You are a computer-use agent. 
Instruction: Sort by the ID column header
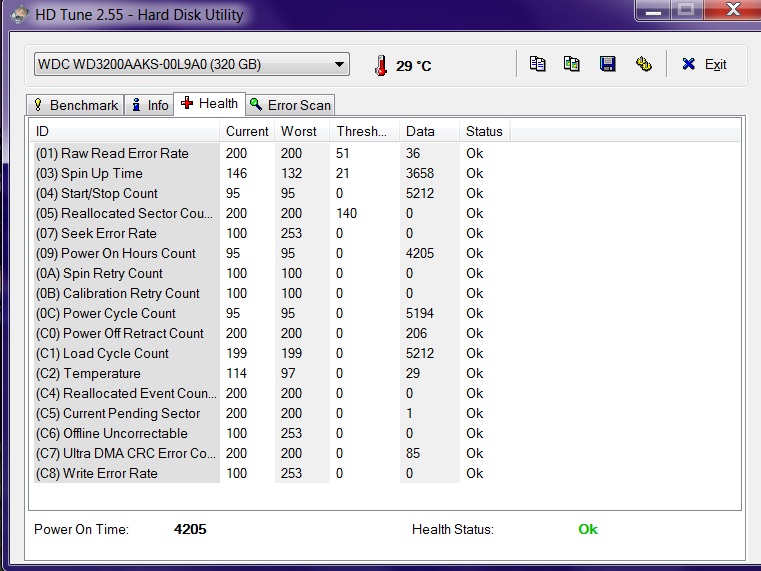coord(124,131)
